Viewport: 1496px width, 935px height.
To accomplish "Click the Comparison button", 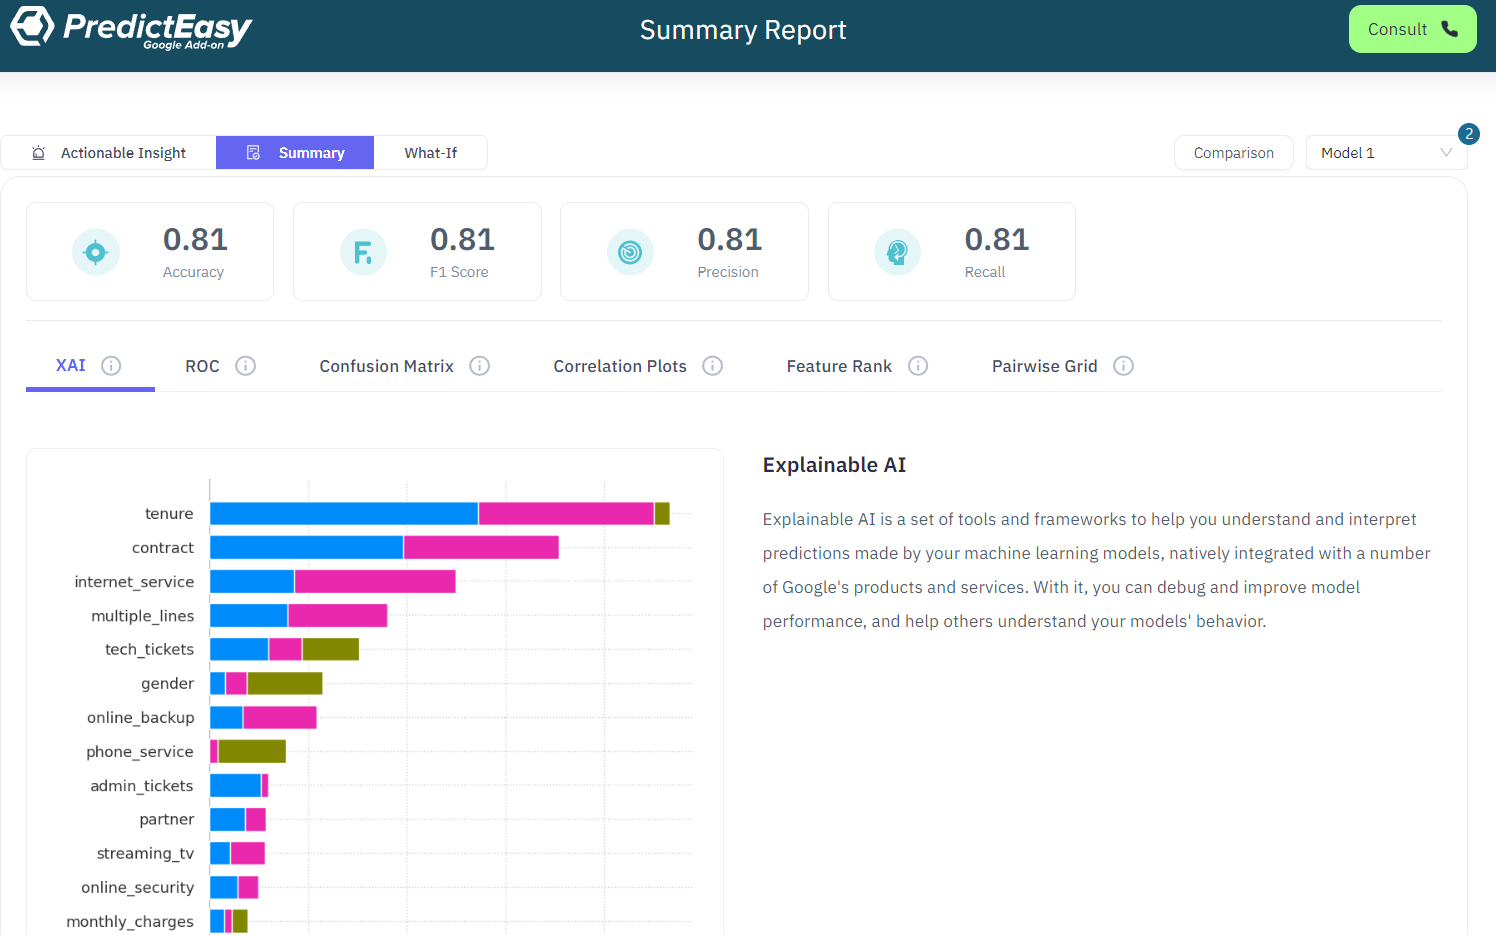I will click(1233, 153).
